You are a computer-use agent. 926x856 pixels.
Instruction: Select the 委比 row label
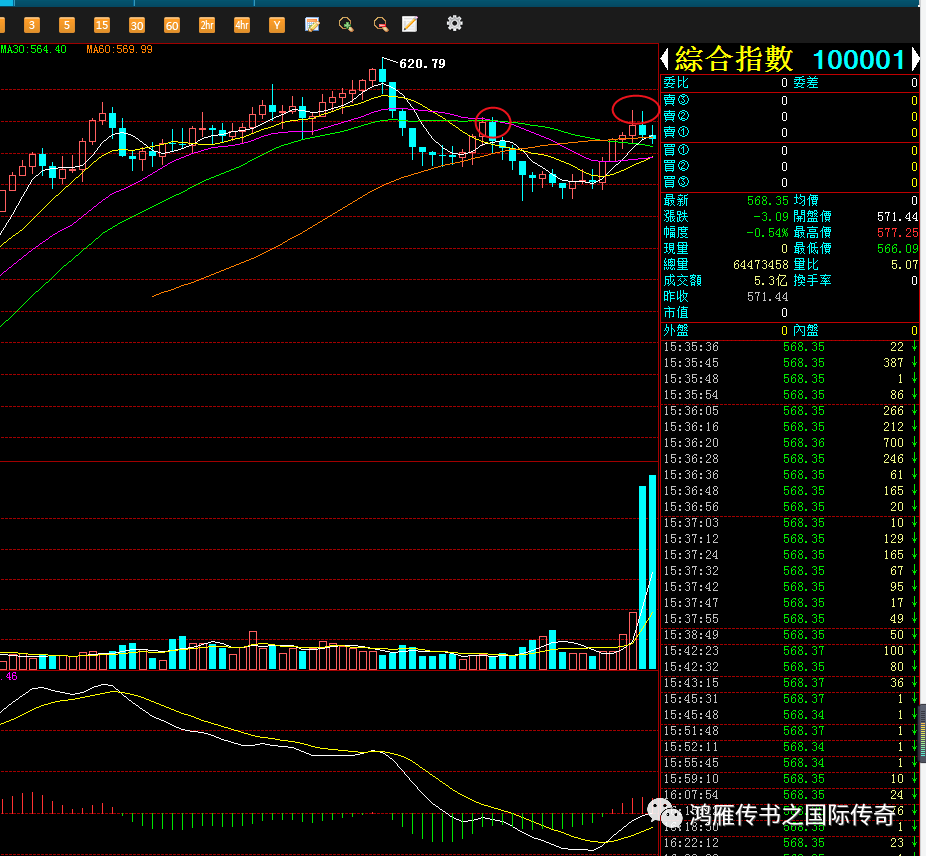coord(676,83)
